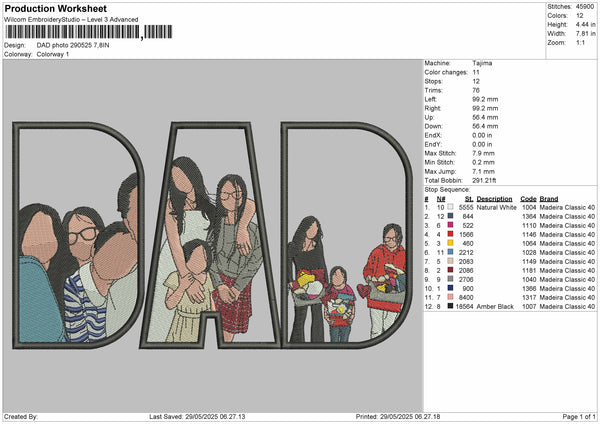The height and width of the screenshot is (424, 600).
Task: Click the Natural White swatch in stop 1
Action: tap(450, 207)
